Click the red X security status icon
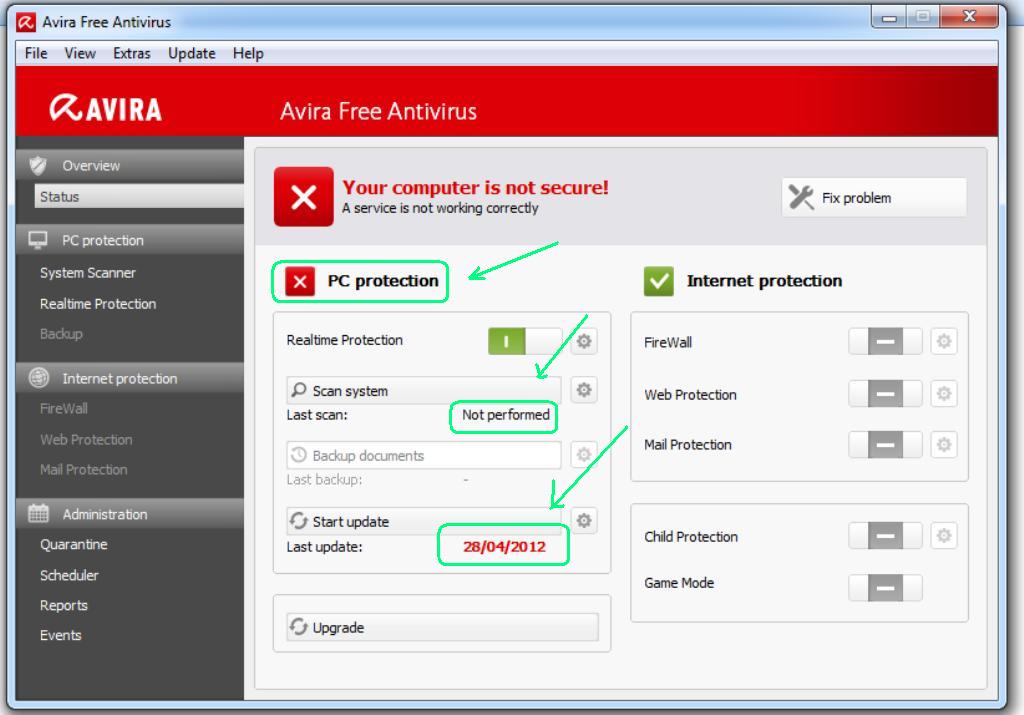 click(x=304, y=197)
